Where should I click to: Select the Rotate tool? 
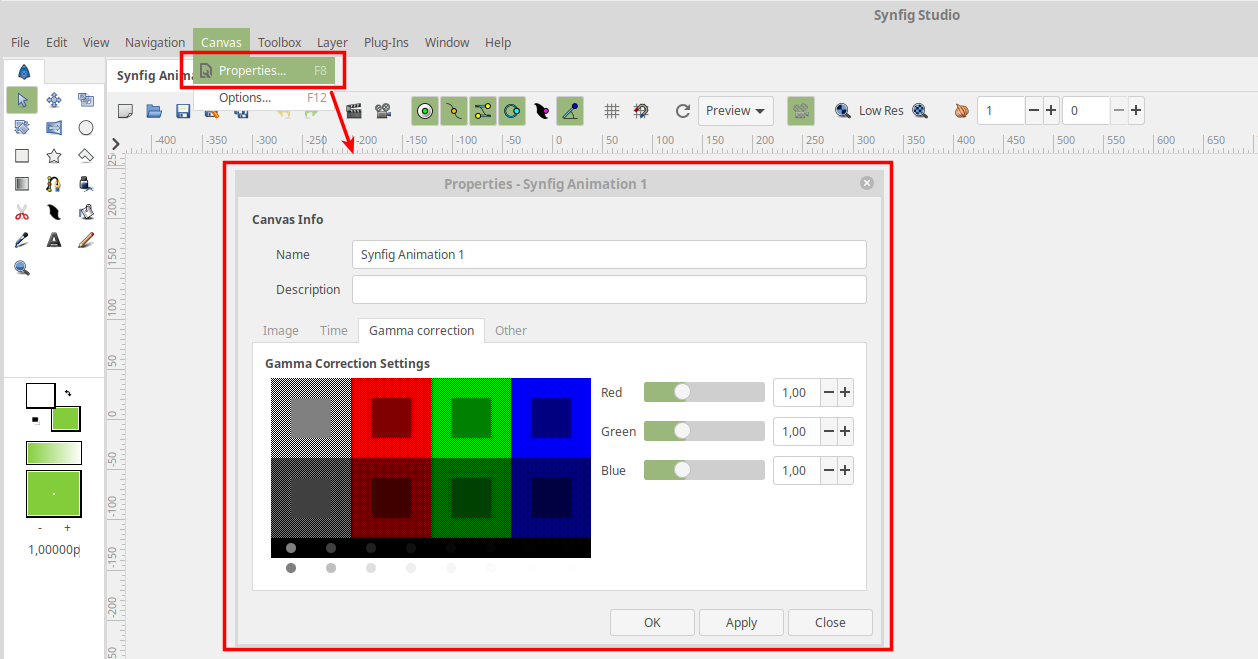pos(22,127)
